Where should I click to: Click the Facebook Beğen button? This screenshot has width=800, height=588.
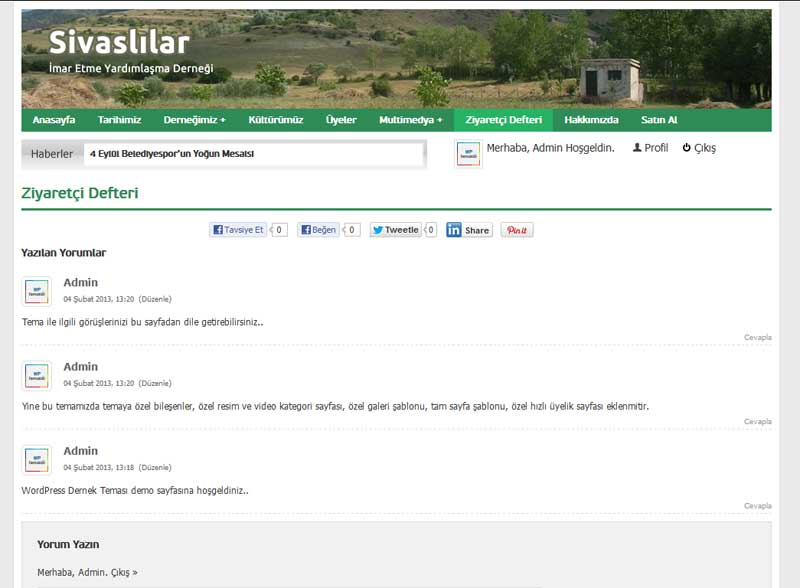coord(318,230)
